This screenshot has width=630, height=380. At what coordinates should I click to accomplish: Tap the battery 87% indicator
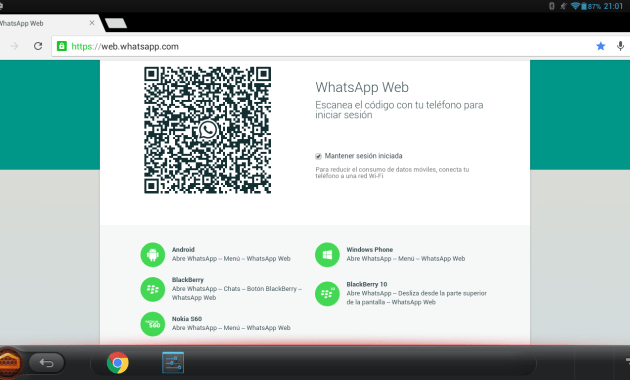click(x=591, y=6)
